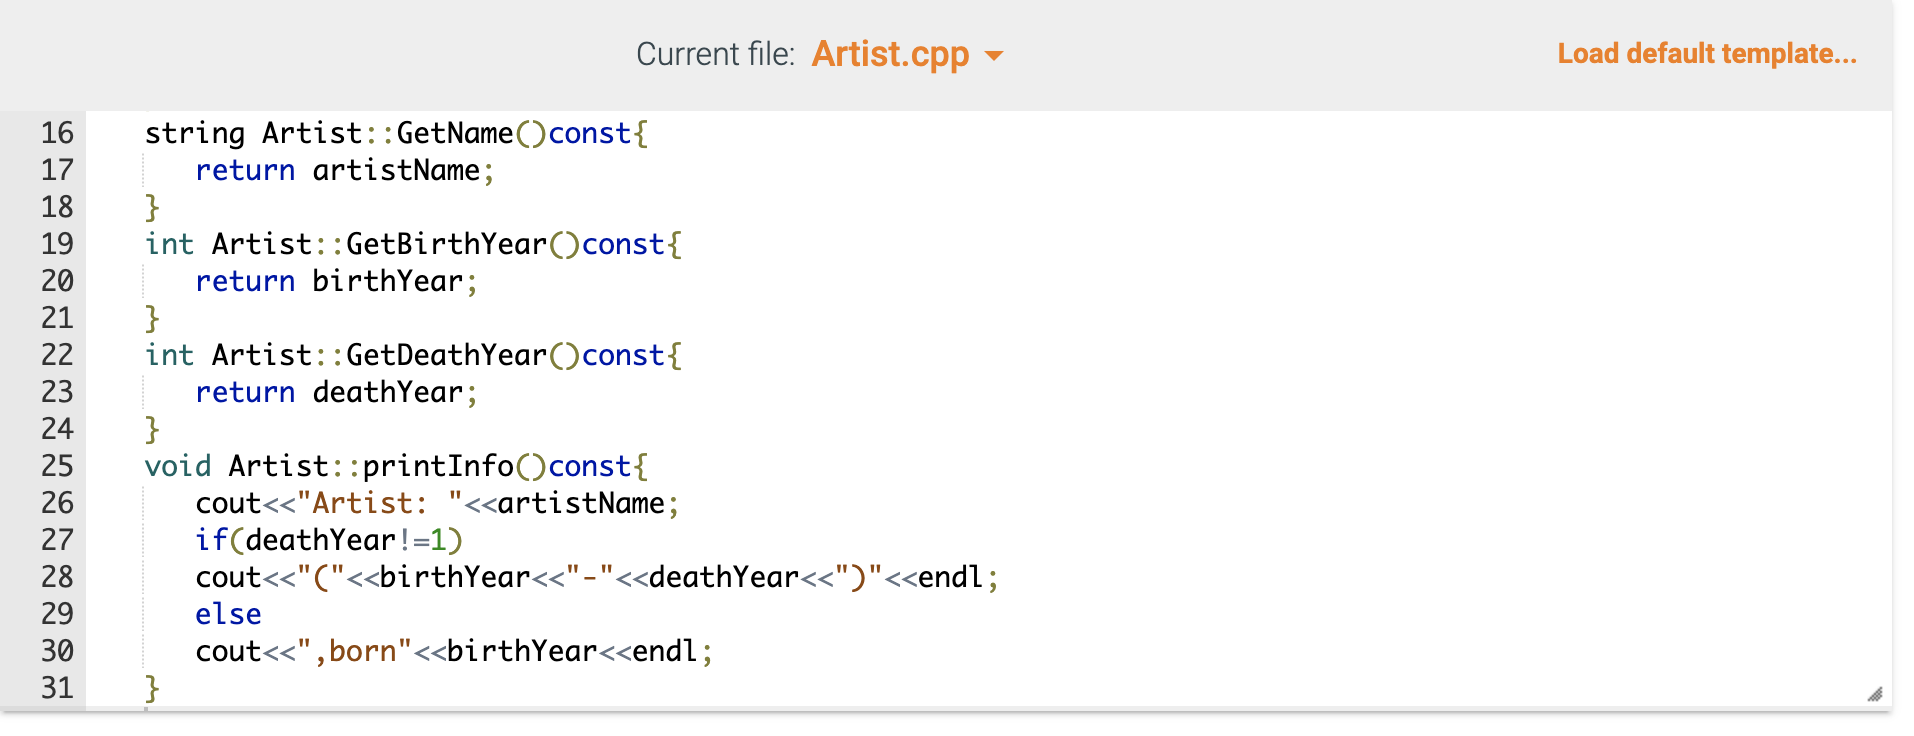The width and height of the screenshot is (1914, 736).
Task: Click the 'Current file:' label
Action: pyautogui.click(x=716, y=54)
